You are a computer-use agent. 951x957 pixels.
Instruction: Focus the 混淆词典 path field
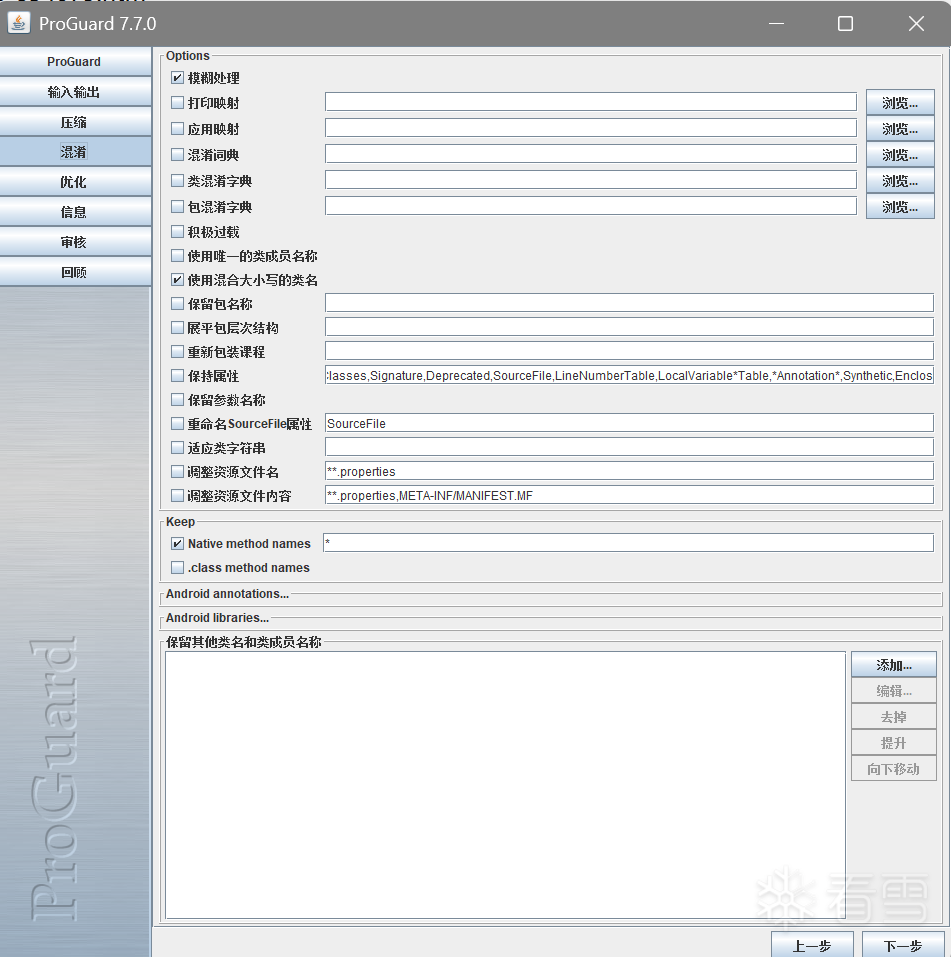(591, 154)
